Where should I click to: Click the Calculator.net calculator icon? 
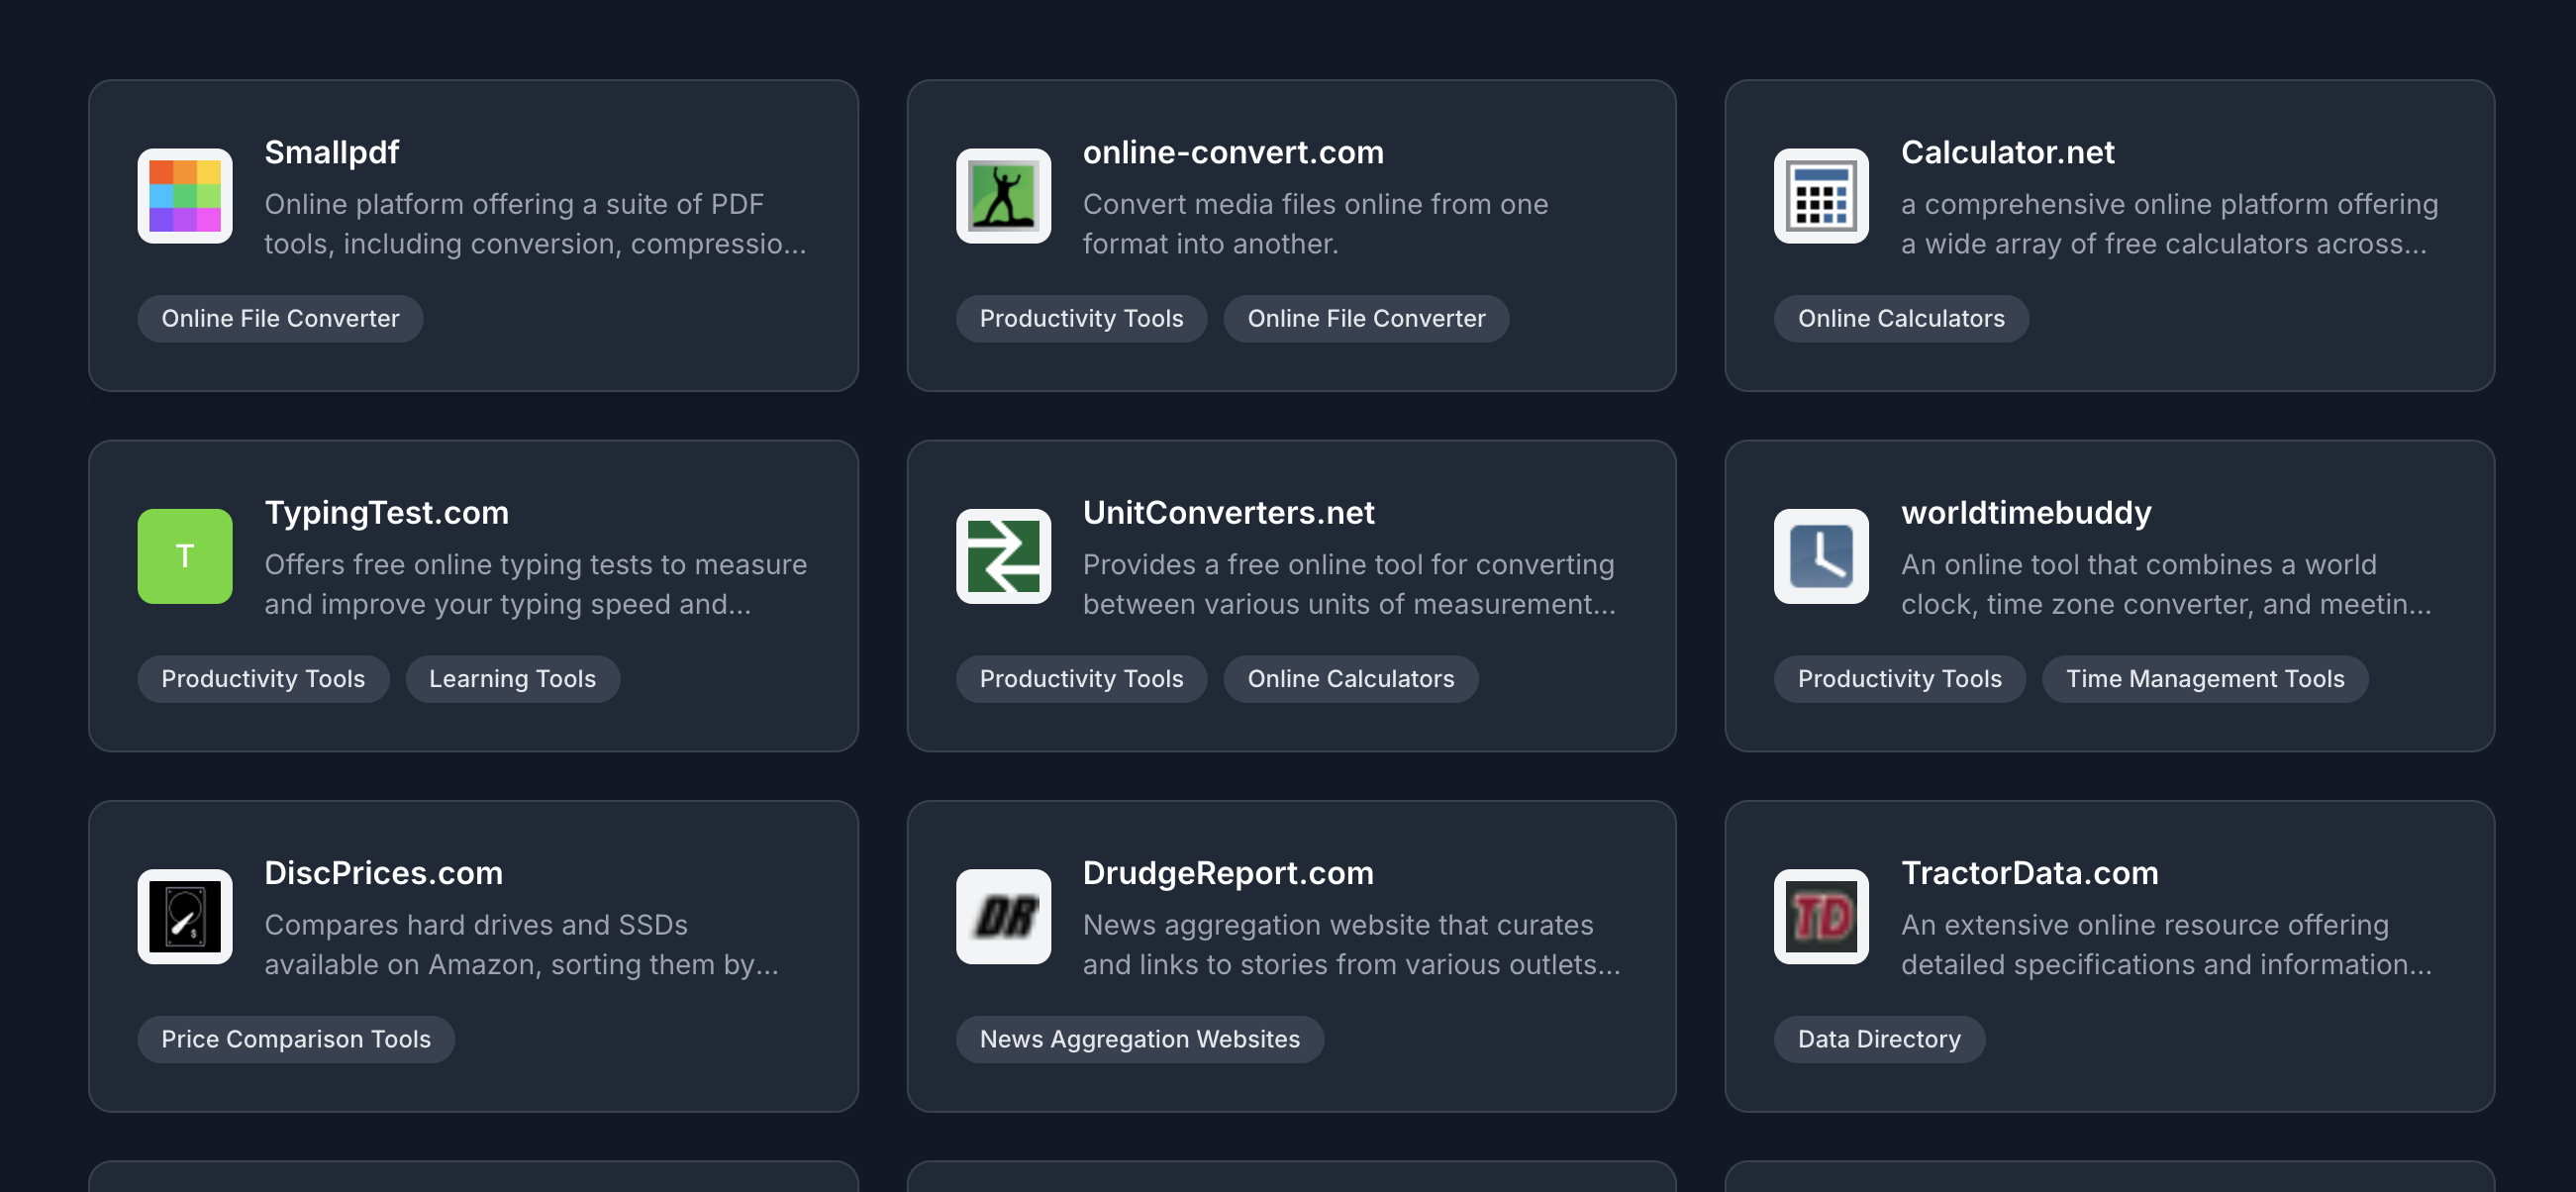pos(1821,196)
